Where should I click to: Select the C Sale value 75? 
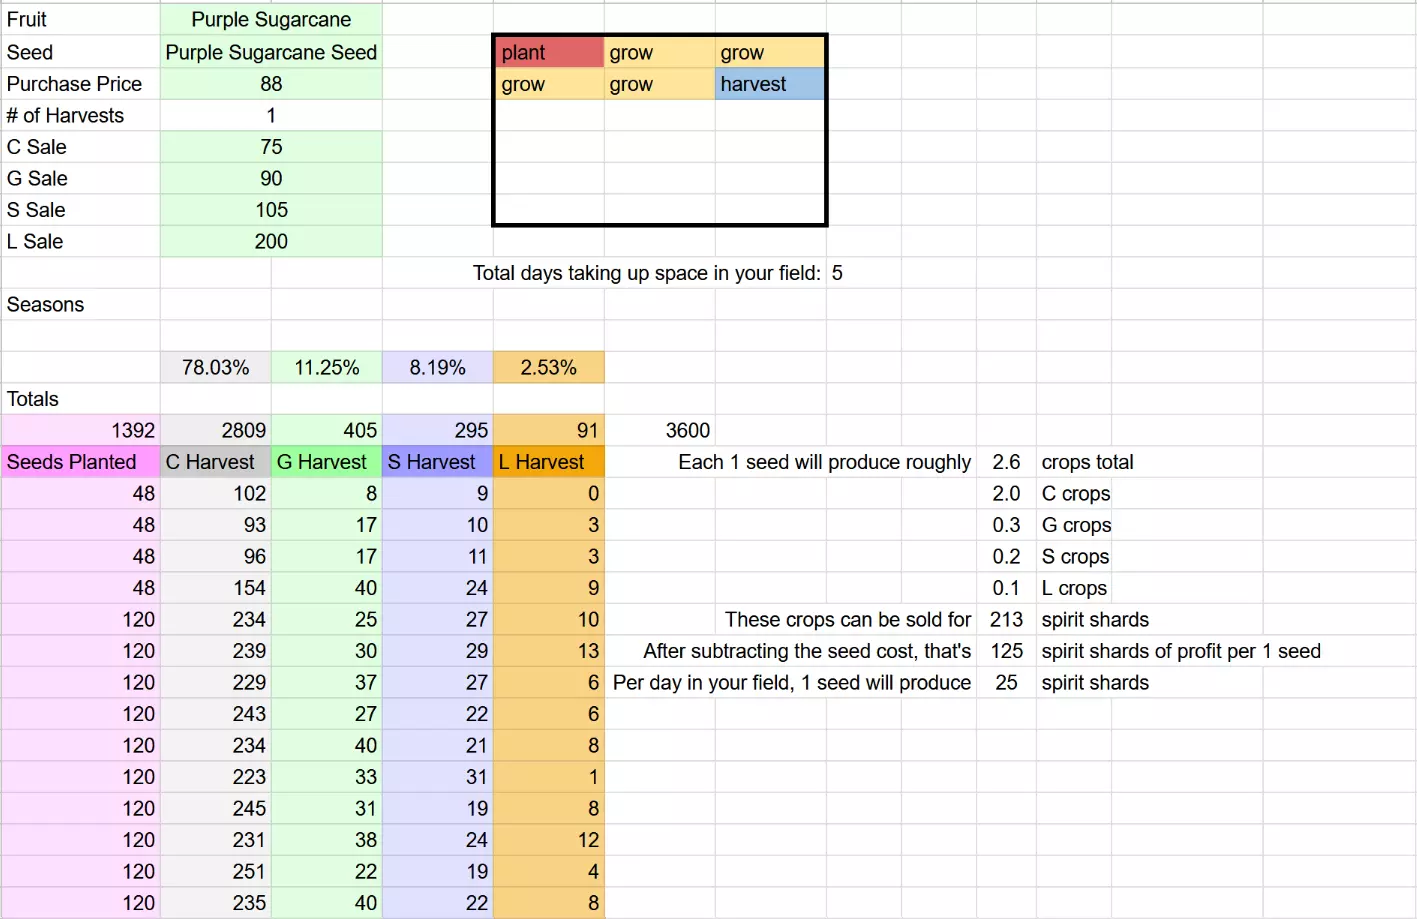click(271, 147)
